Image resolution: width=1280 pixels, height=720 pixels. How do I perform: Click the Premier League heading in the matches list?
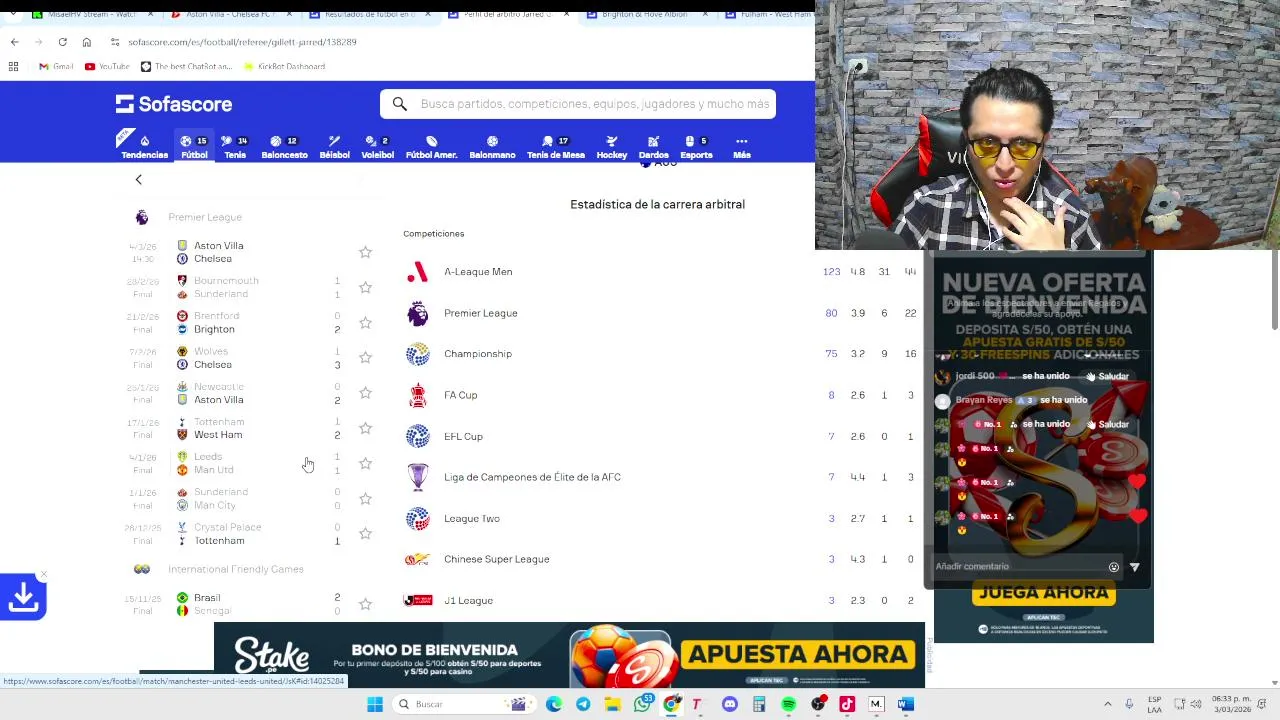205,217
